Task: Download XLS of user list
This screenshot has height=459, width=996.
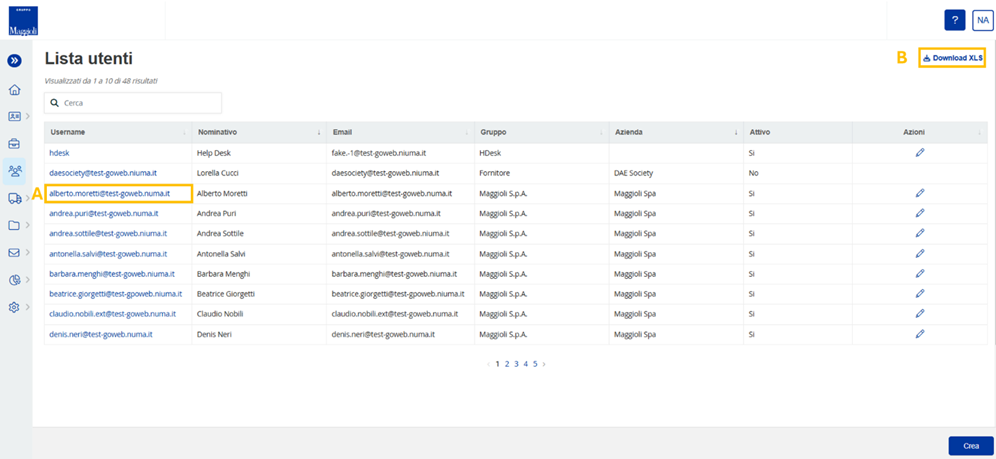Action: click(953, 58)
